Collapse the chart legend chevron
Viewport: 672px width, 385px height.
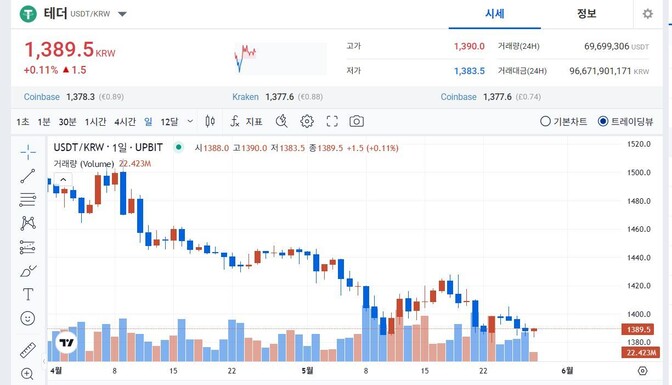click(63, 180)
